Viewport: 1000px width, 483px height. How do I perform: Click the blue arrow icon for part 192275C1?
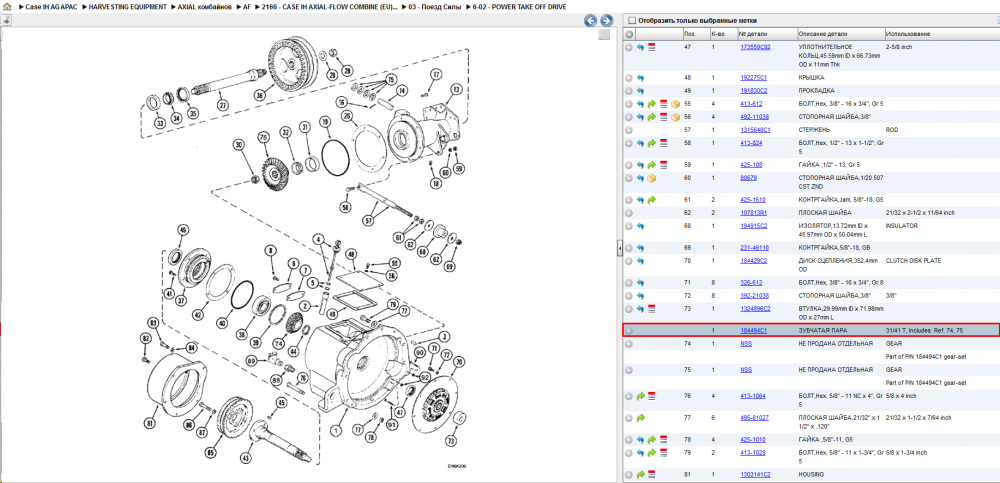tap(640, 78)
